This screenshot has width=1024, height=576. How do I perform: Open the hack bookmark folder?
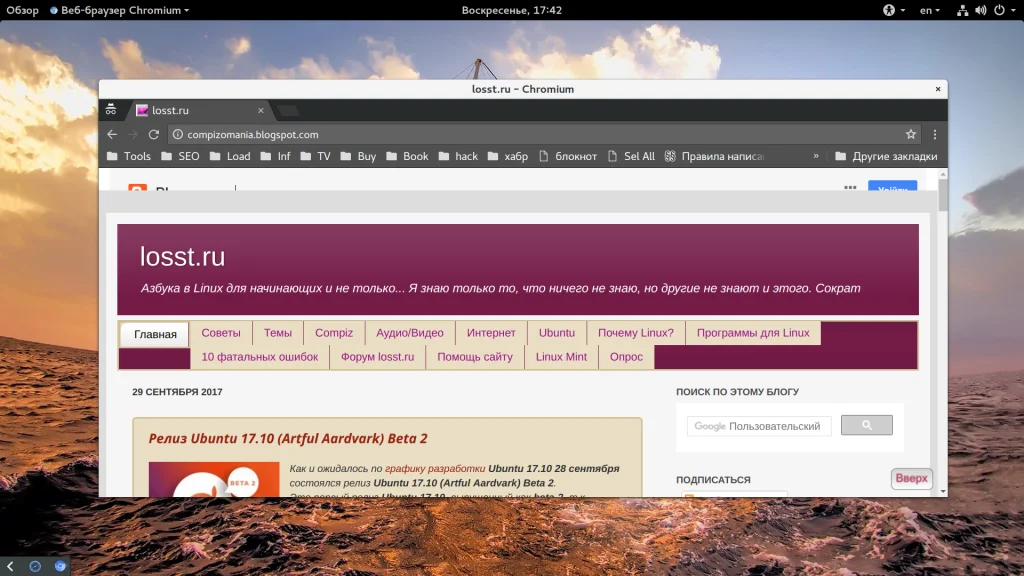tap(458, 156)
